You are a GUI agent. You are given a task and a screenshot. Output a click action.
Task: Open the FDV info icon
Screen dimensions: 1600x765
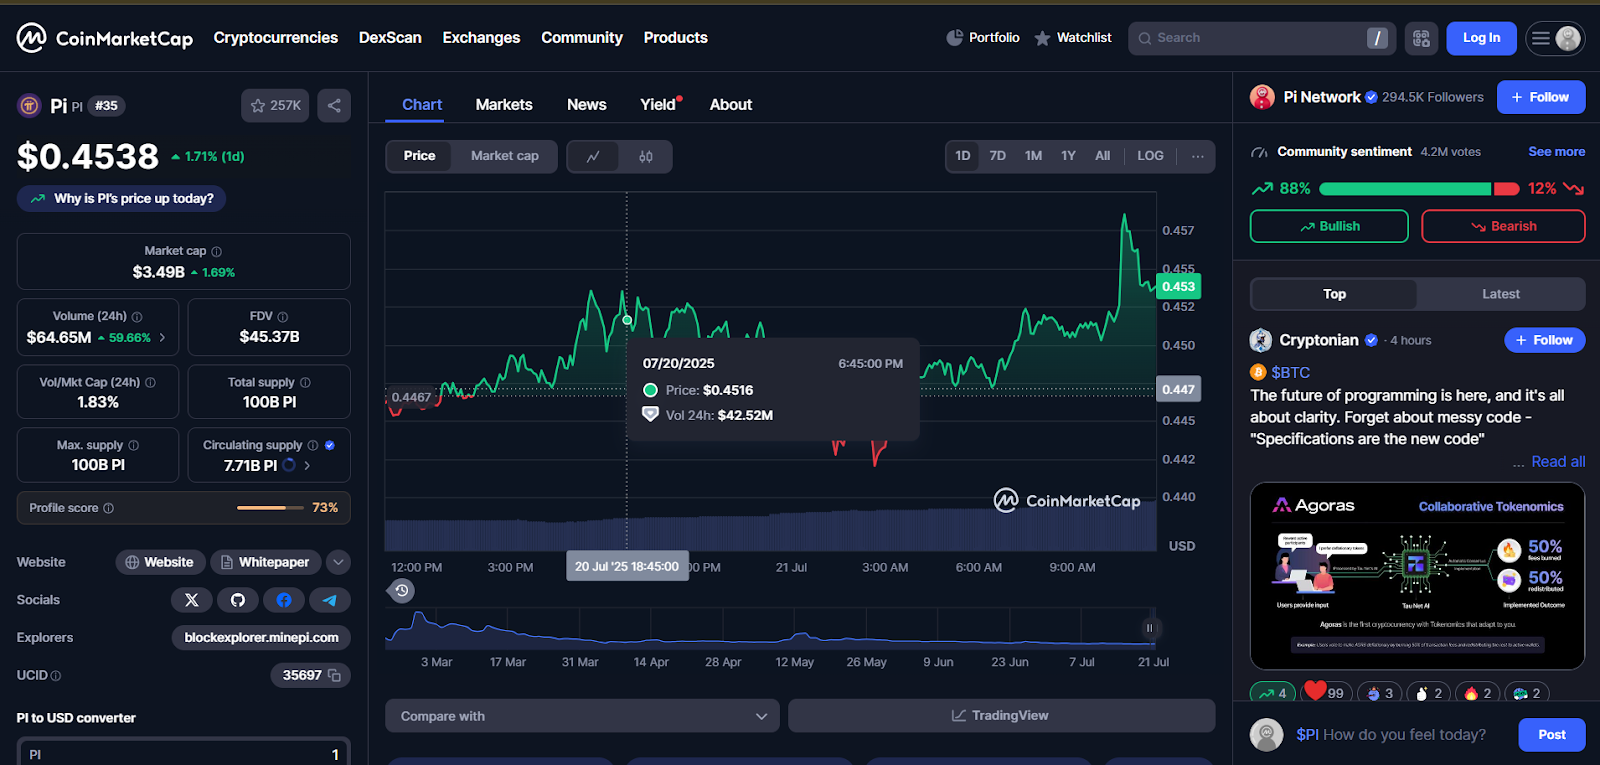[x=283, y=317]
